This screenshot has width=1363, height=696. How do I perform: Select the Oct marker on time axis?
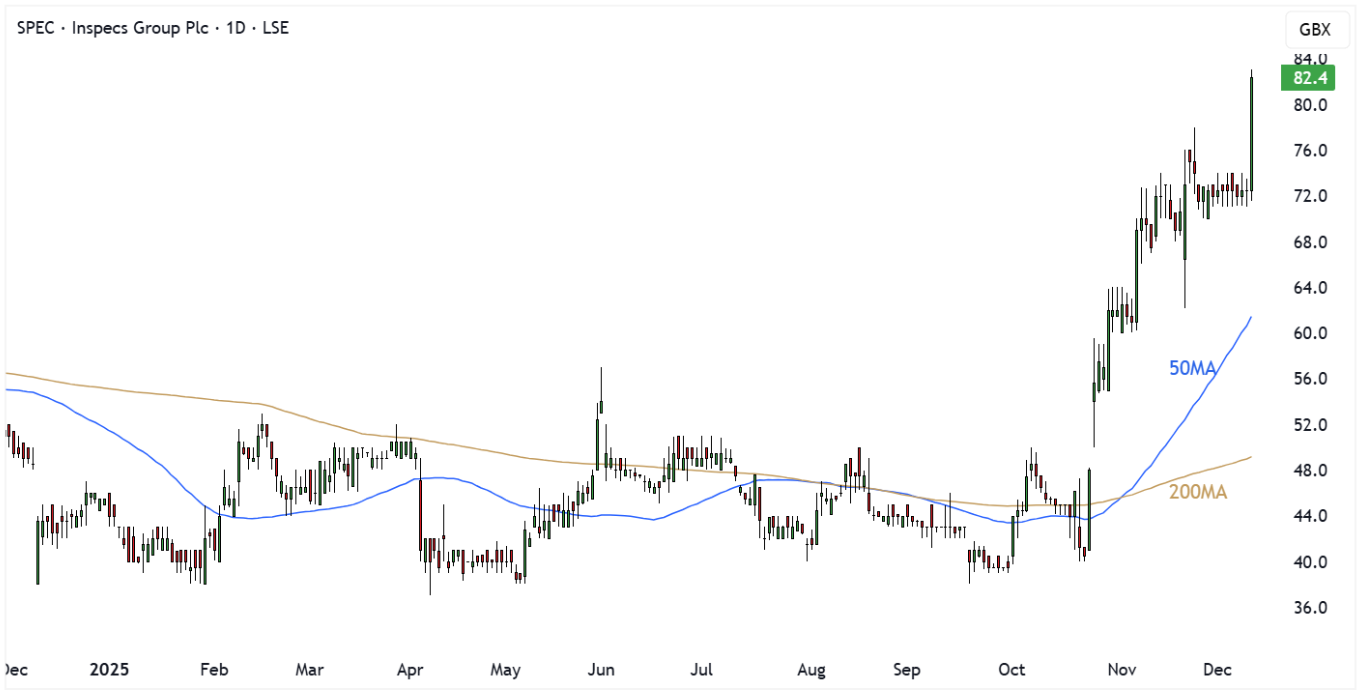tap(1013, 669)
